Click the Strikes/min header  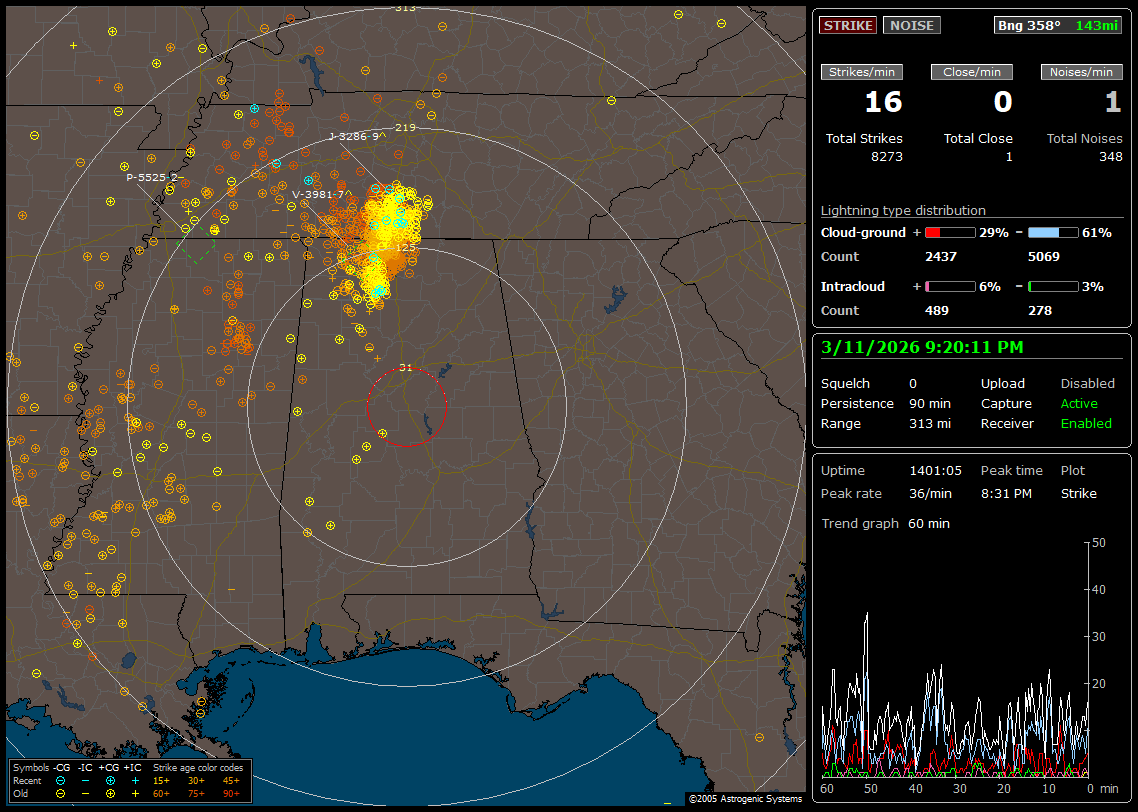862,72
